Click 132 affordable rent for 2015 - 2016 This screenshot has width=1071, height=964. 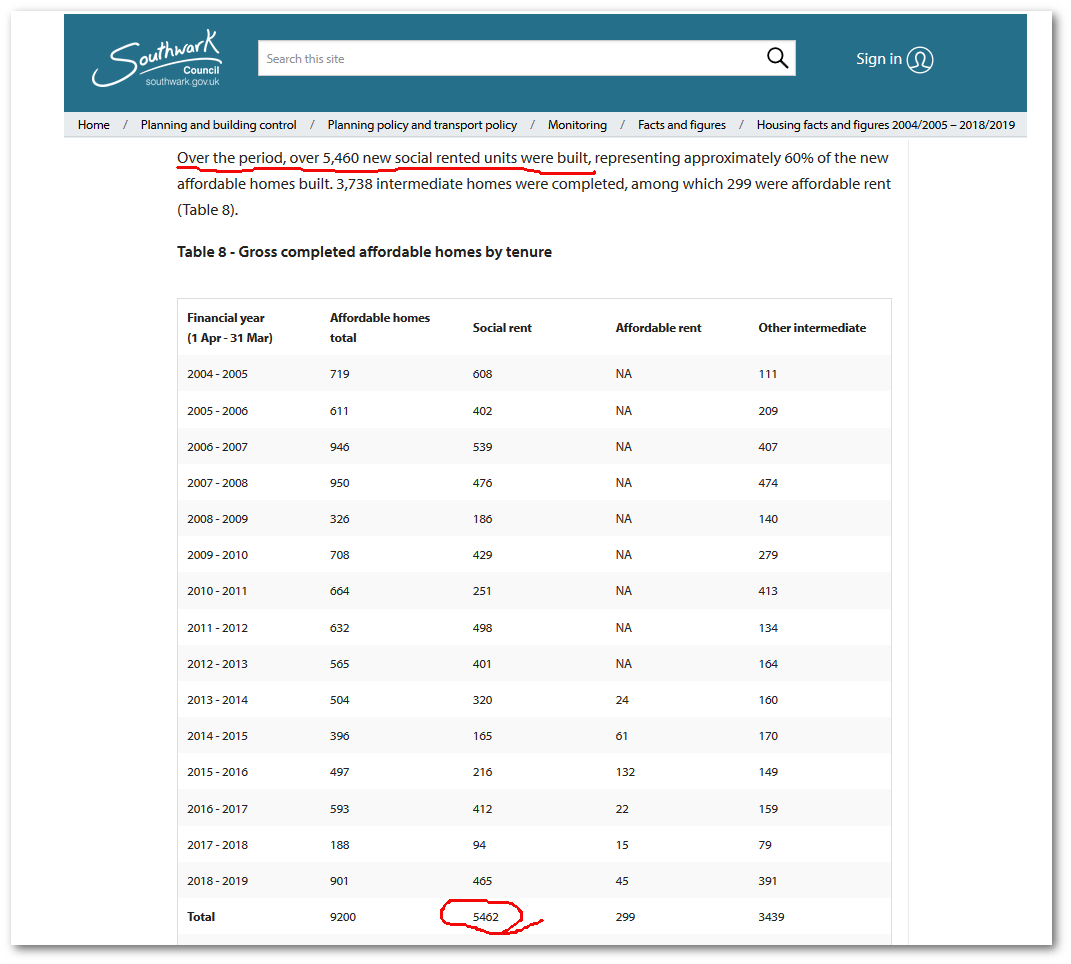[x=625, y=772]
